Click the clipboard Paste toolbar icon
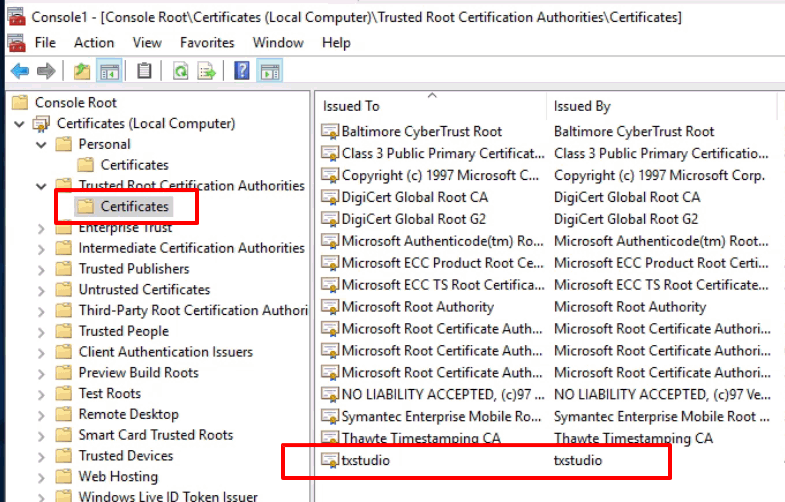This screenshot has height=502, width=785. (x=144, y=71)
